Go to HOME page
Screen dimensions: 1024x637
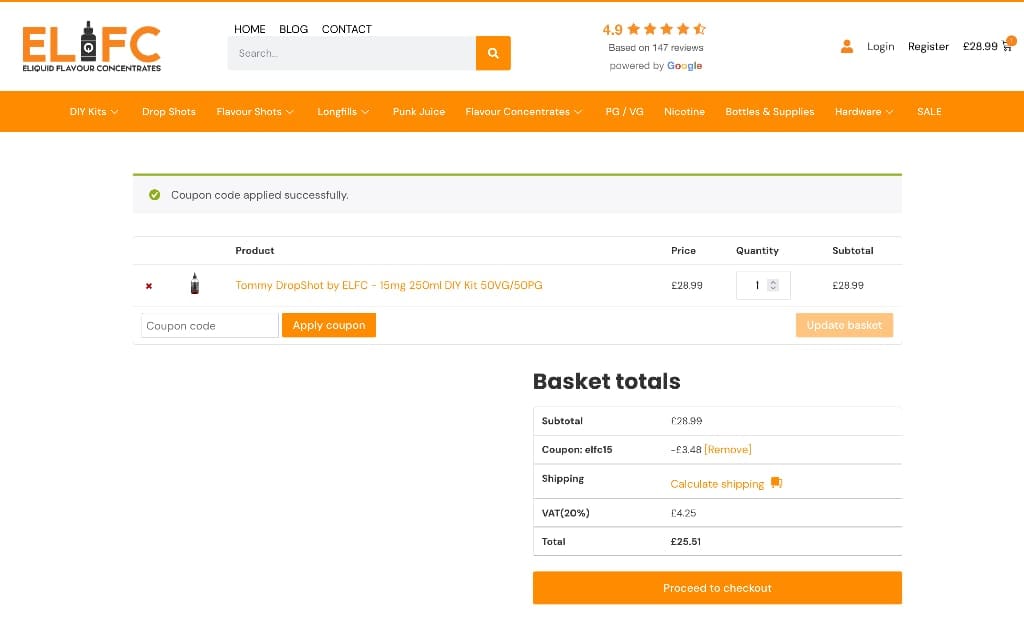[249, 29]
